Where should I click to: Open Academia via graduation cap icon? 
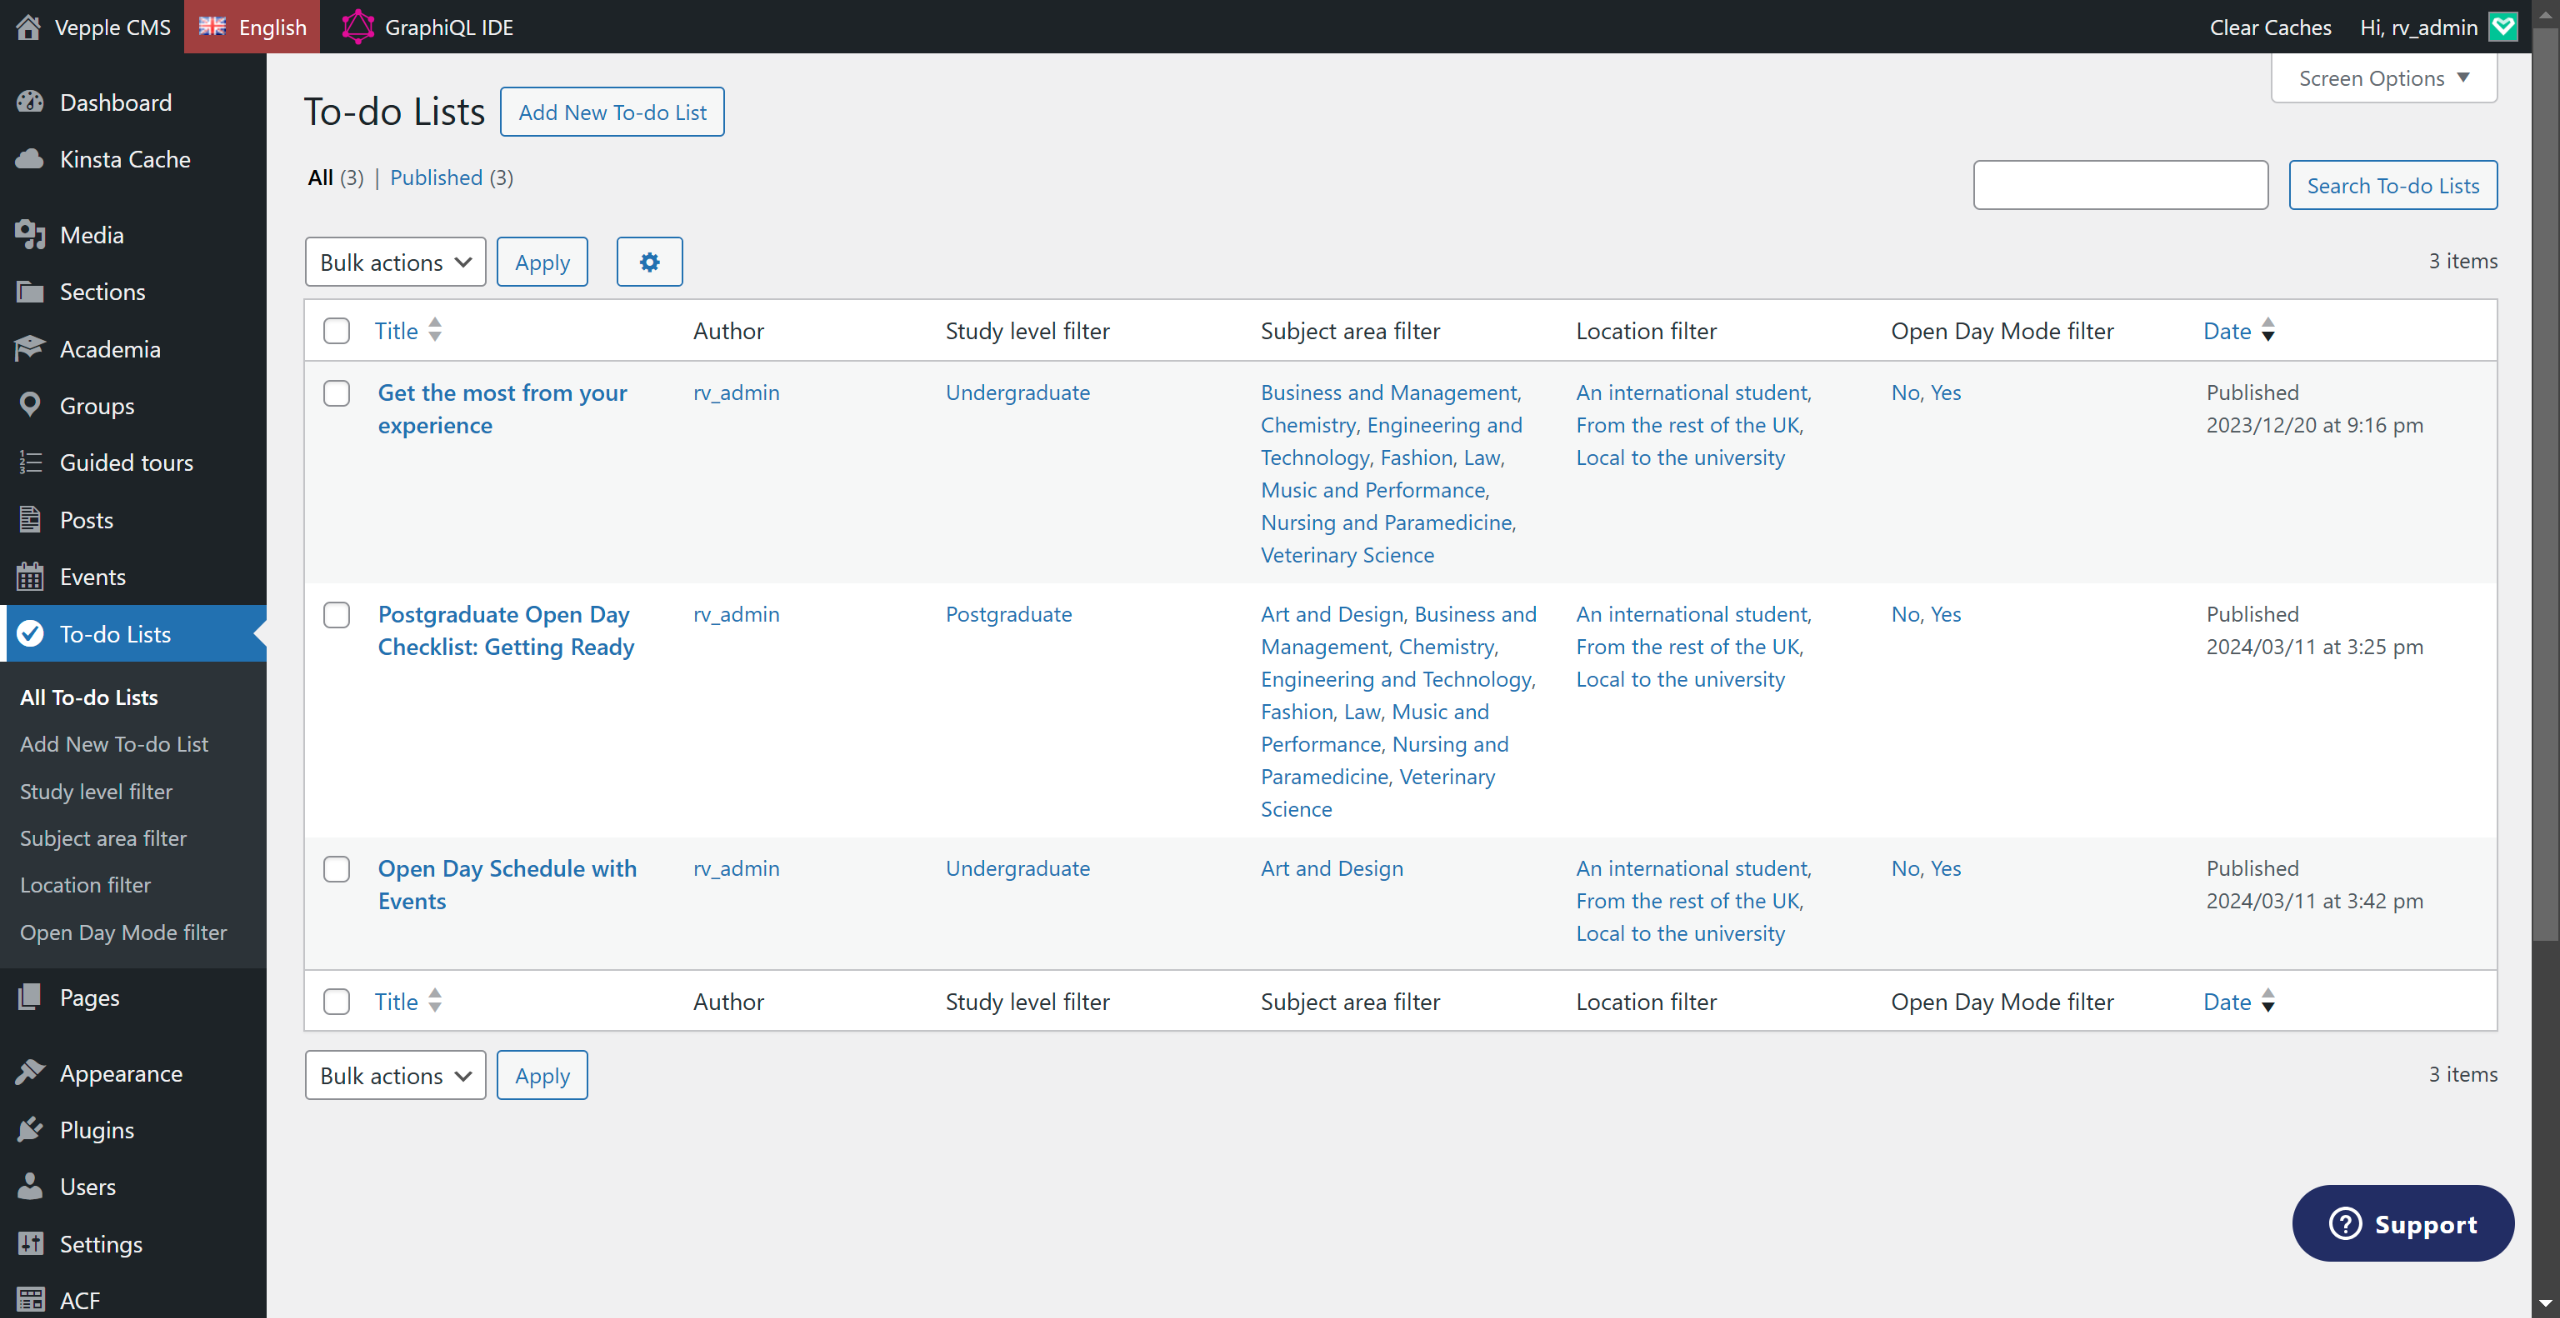(x=30, y=349)
